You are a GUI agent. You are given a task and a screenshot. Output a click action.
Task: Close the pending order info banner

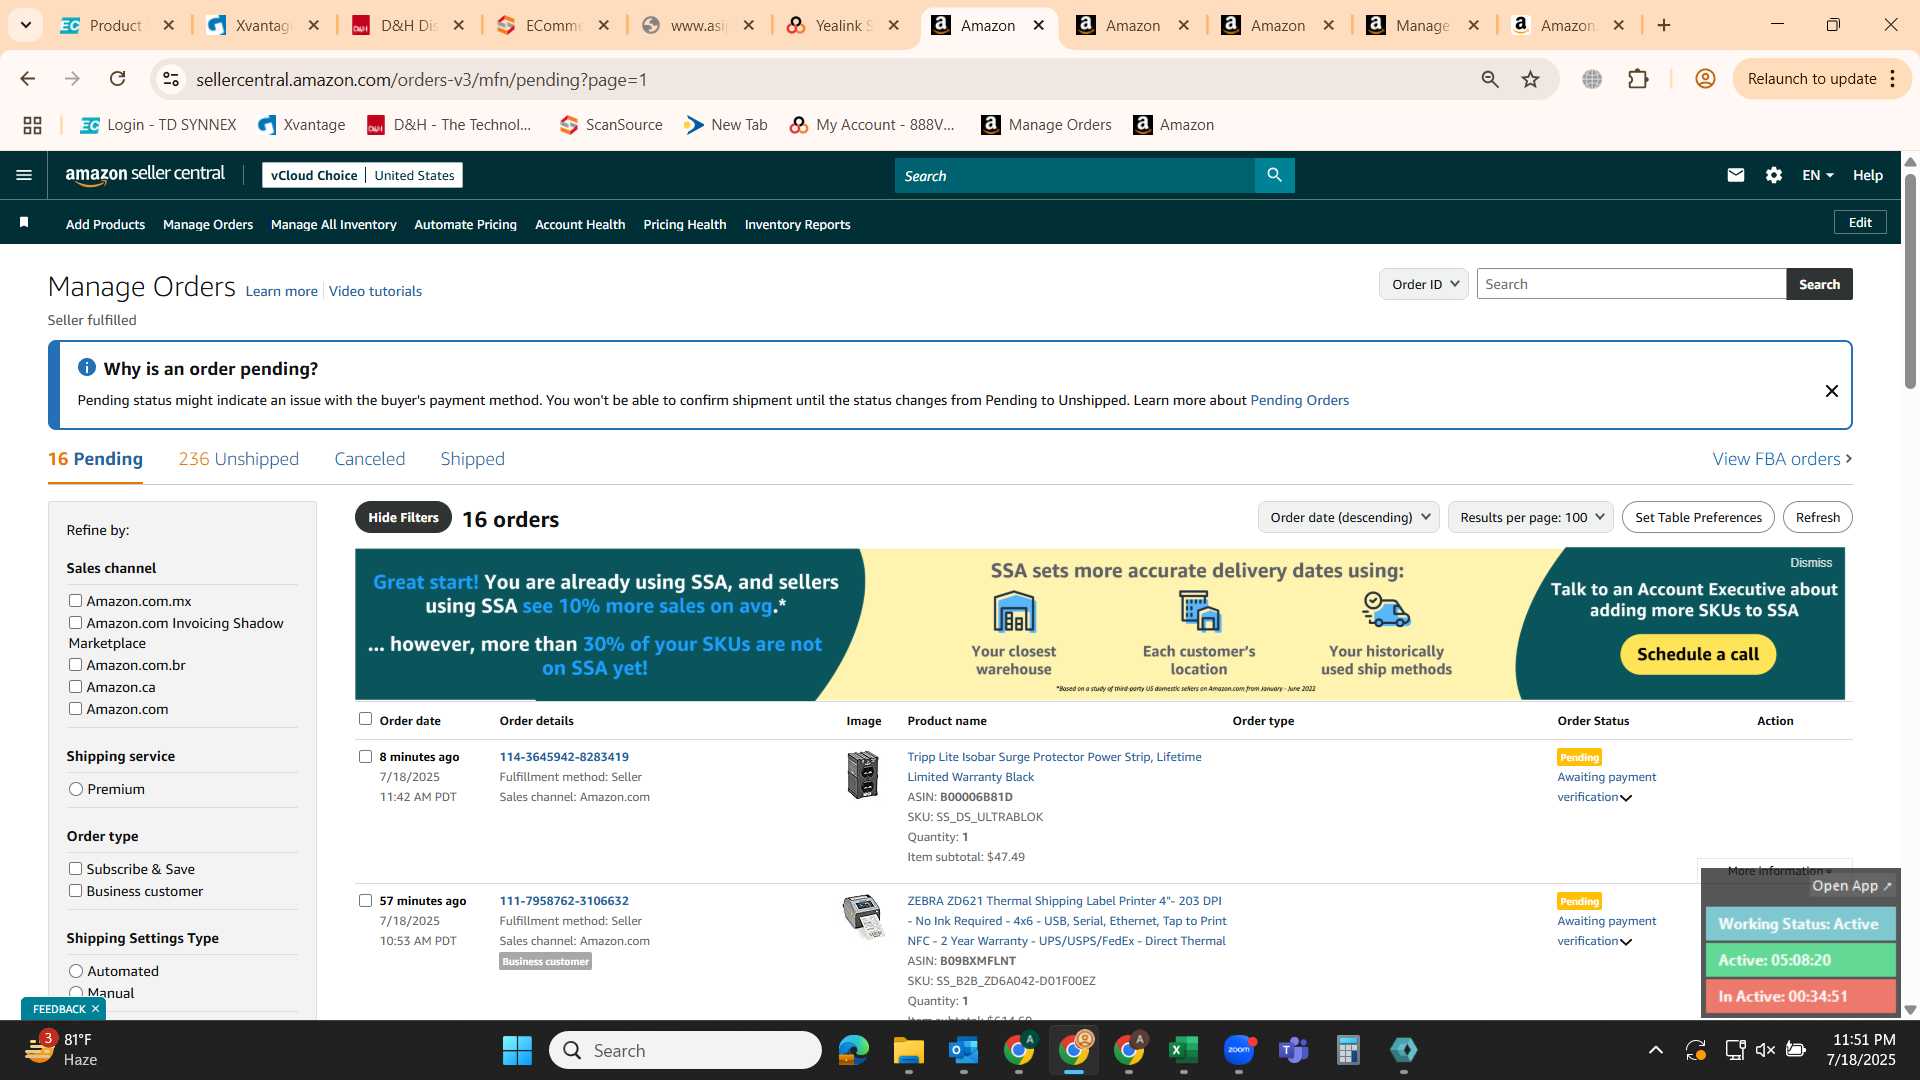(1831, 391)
